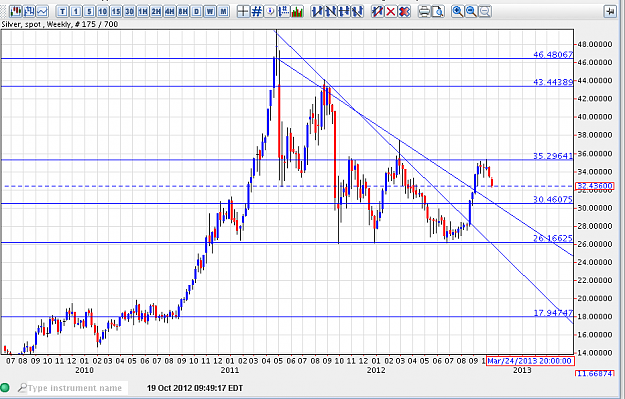The width and height of the screenshot is (625, 399).
Task: Switch to bar (OHLC) chart type
Action: coord(29,11)
